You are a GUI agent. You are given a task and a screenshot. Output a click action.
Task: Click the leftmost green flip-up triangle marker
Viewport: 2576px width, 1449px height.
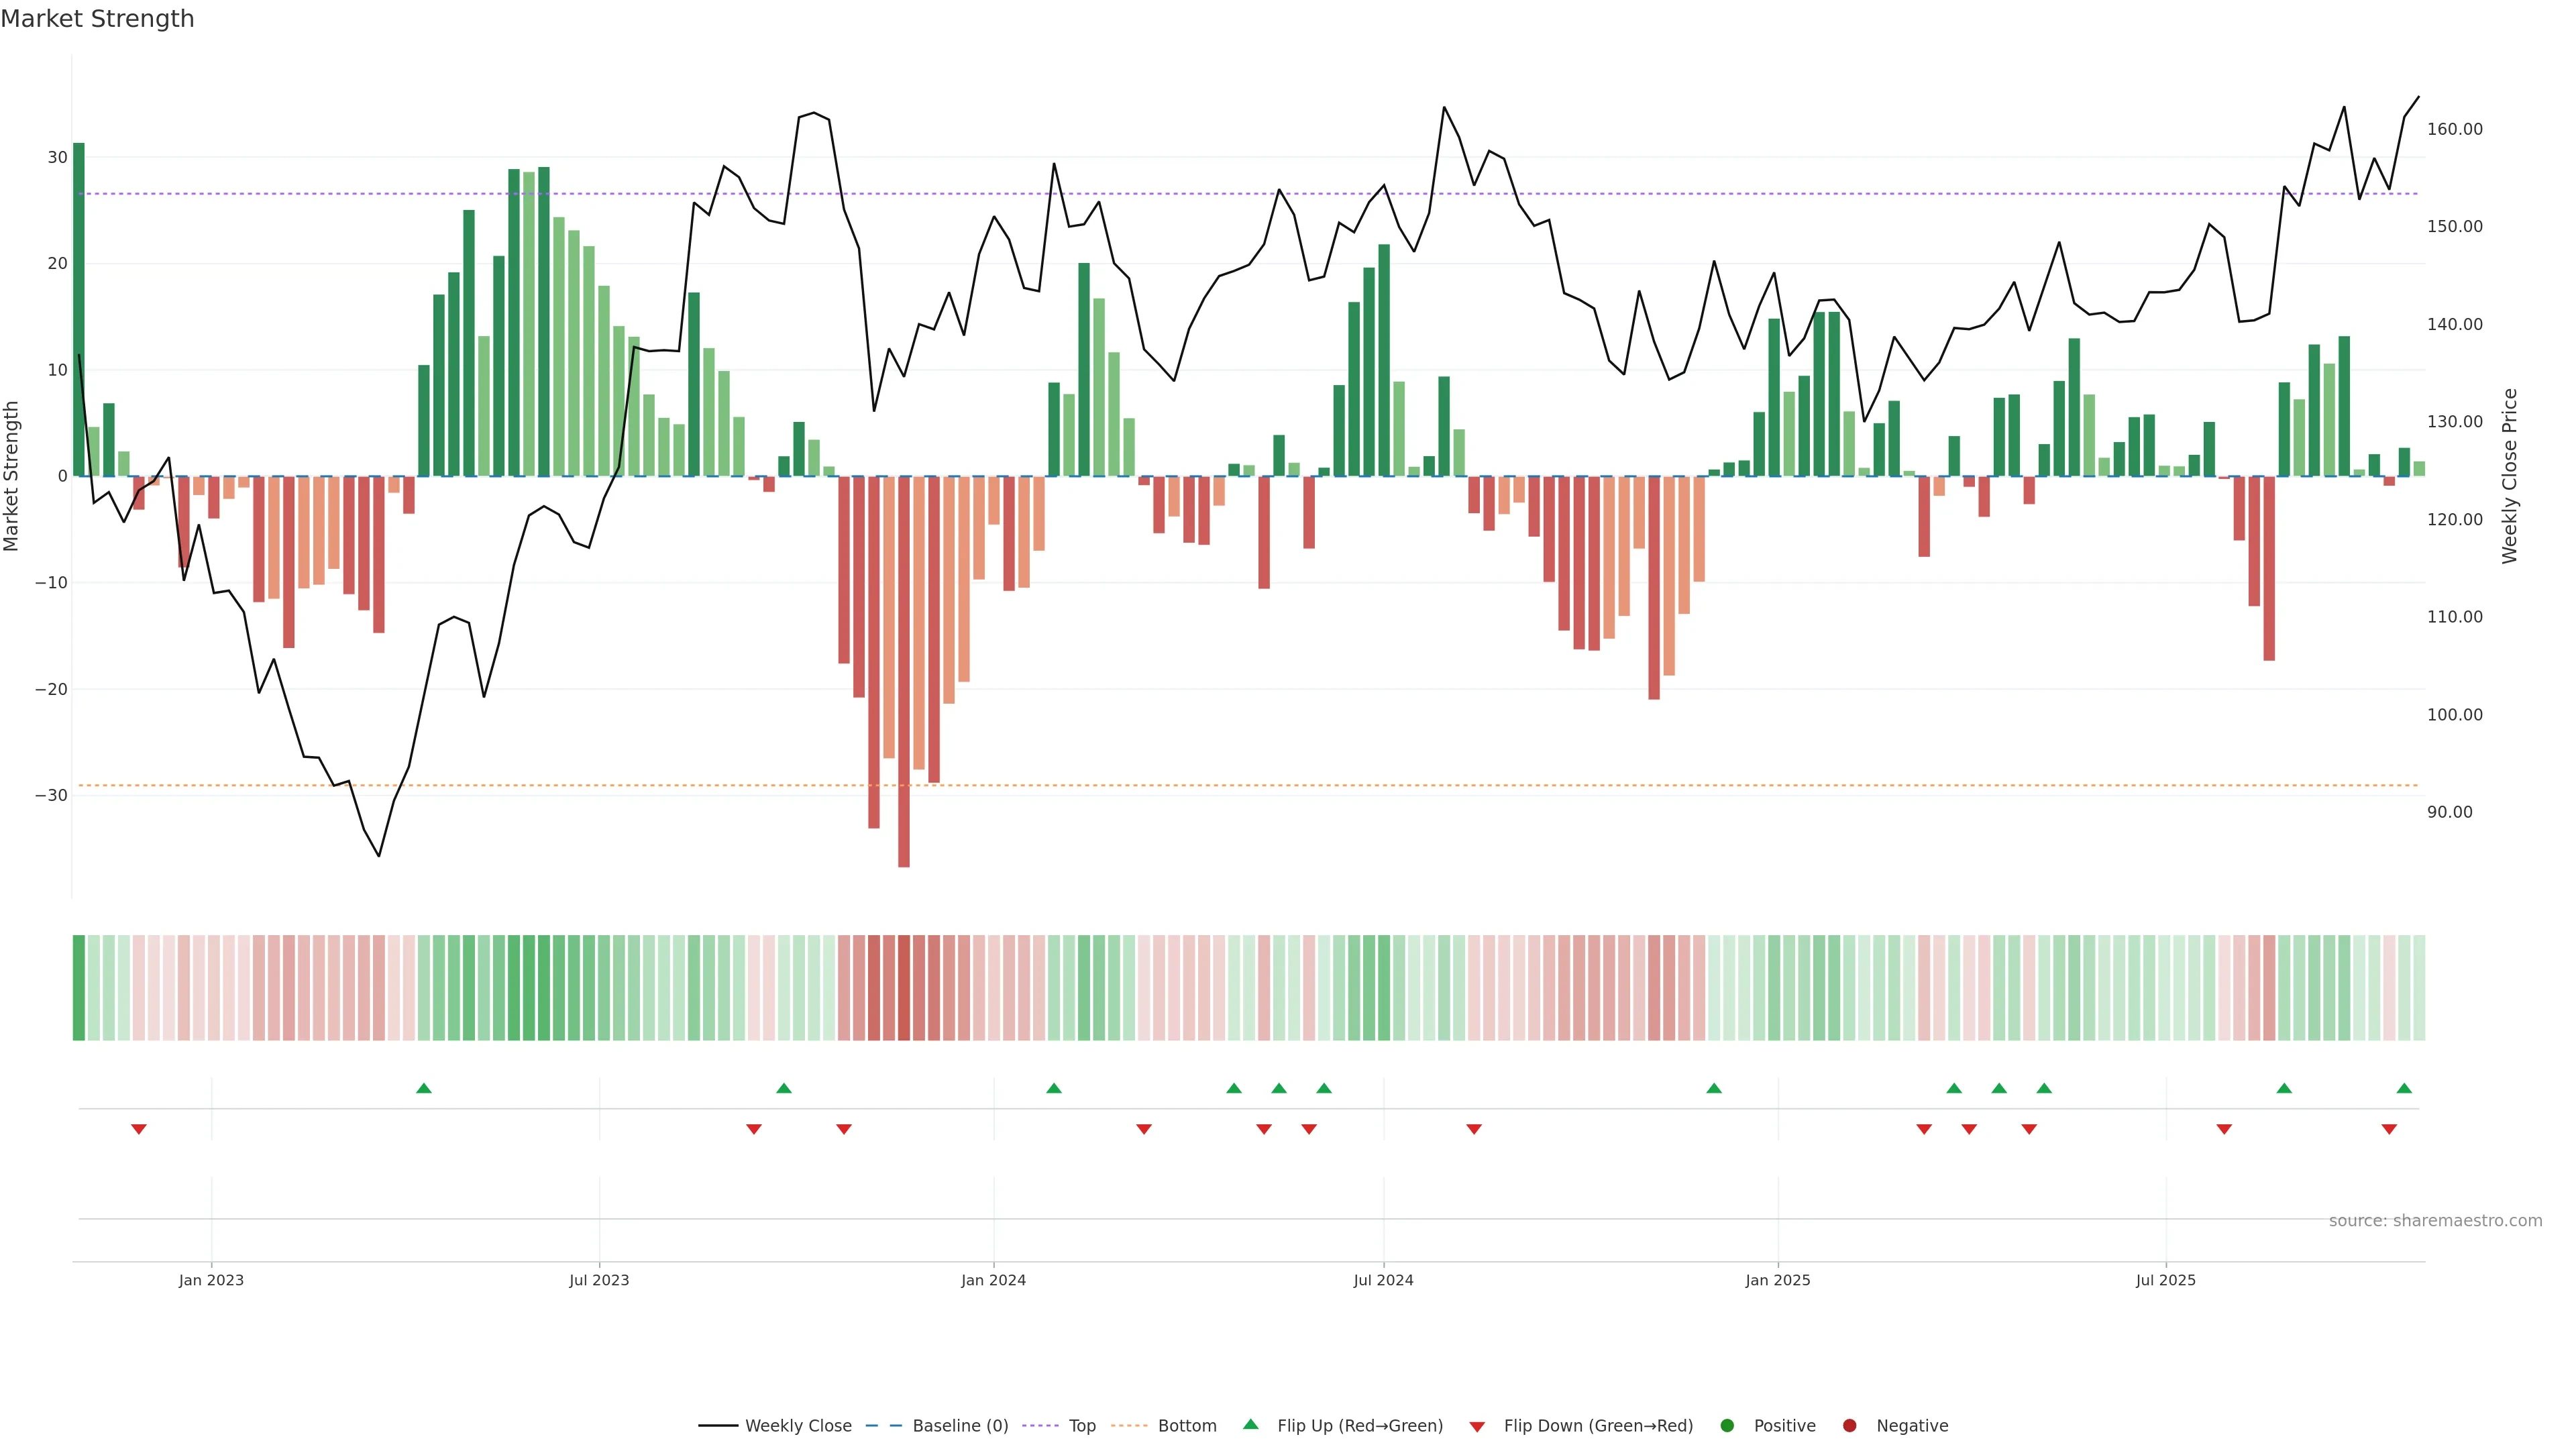pos(424,1088)
